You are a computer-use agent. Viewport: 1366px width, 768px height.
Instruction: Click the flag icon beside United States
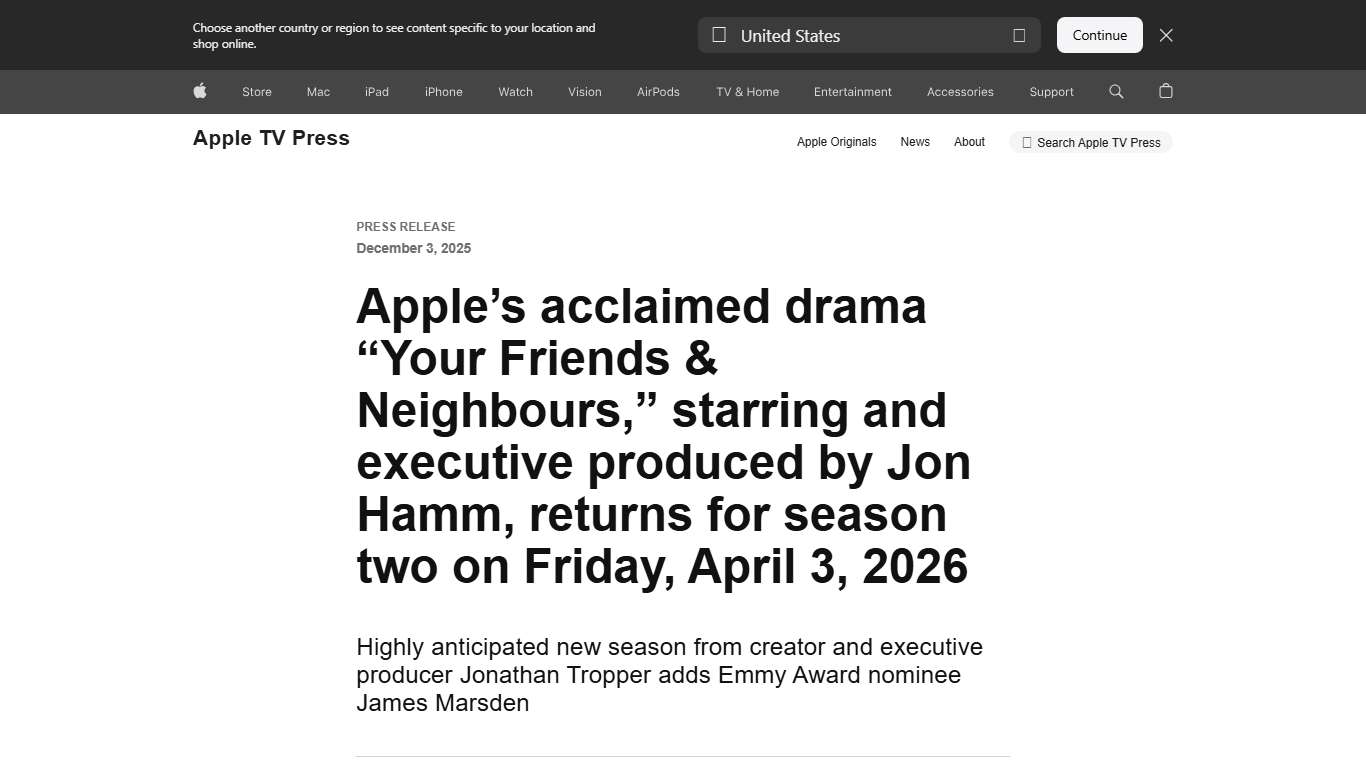718,35
